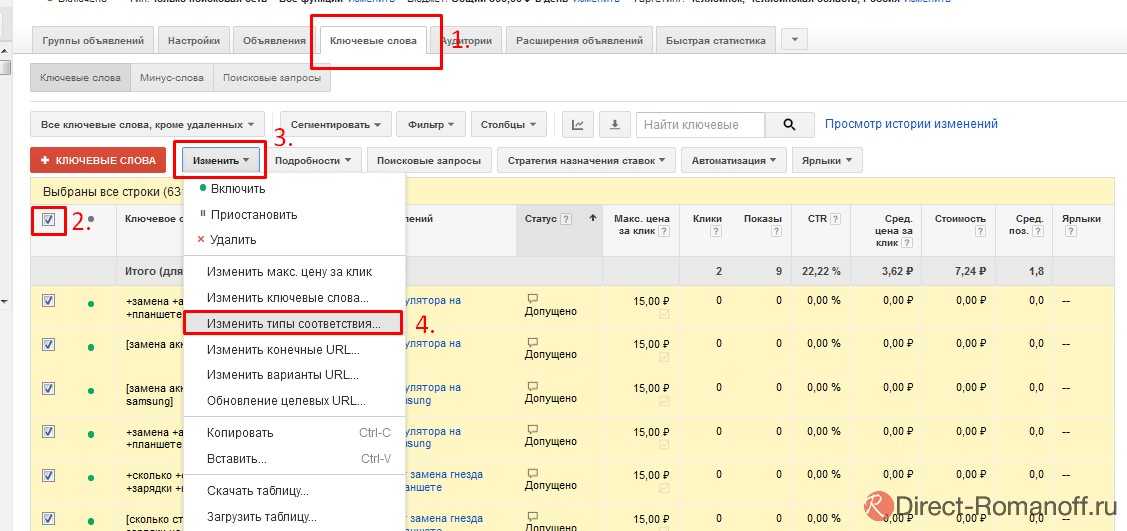Open the Расширения объявлений tab

coord(579,40)
